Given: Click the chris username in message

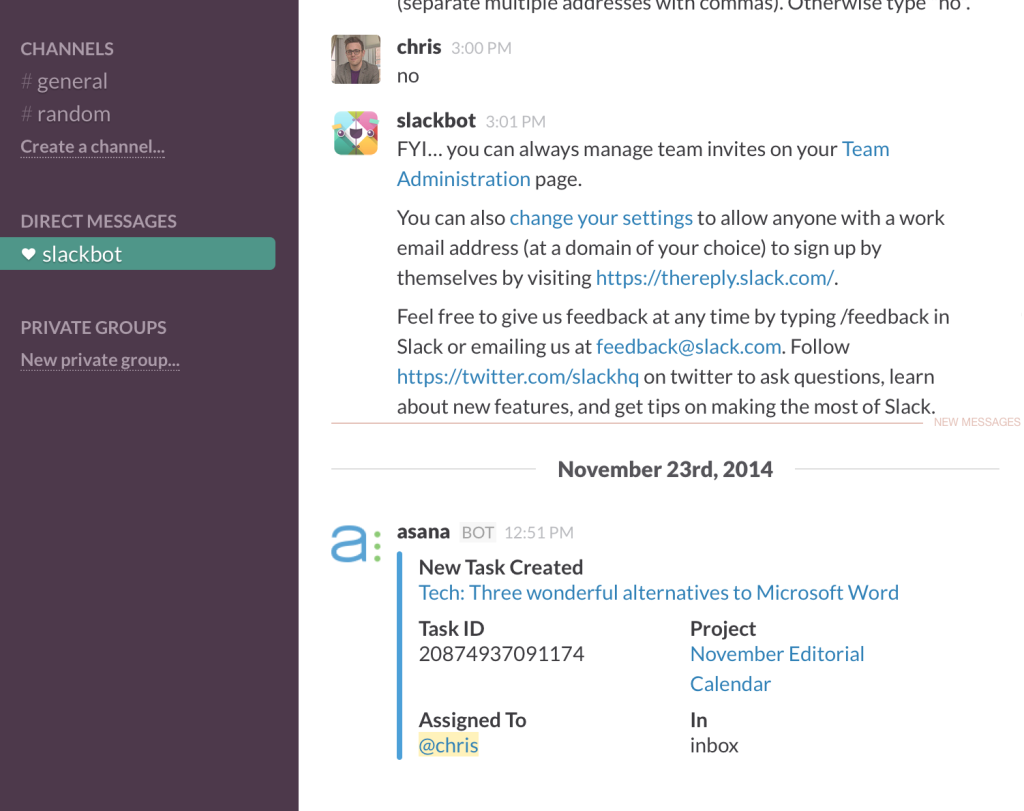Looking at the screenshot, I should [419, 47].
